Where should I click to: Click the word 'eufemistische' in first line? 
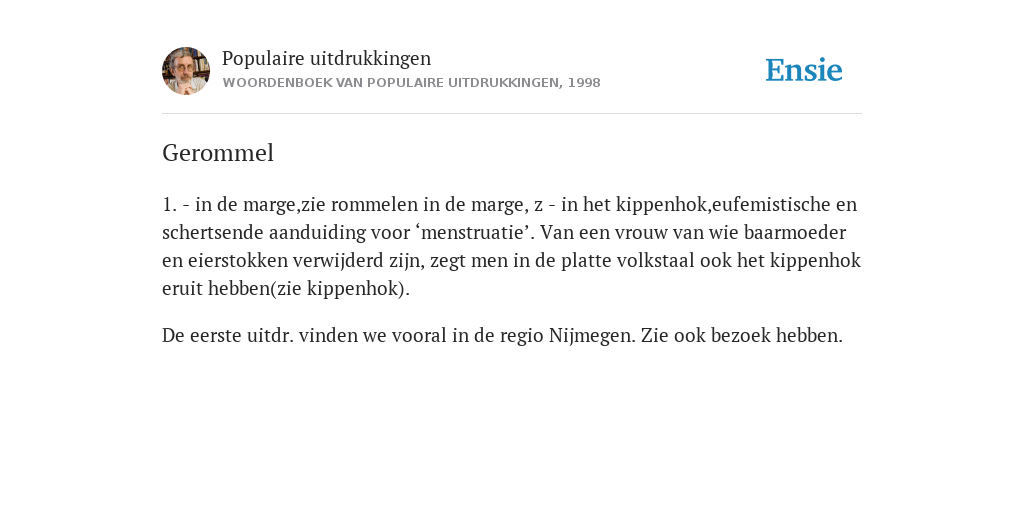pos(771,204)
